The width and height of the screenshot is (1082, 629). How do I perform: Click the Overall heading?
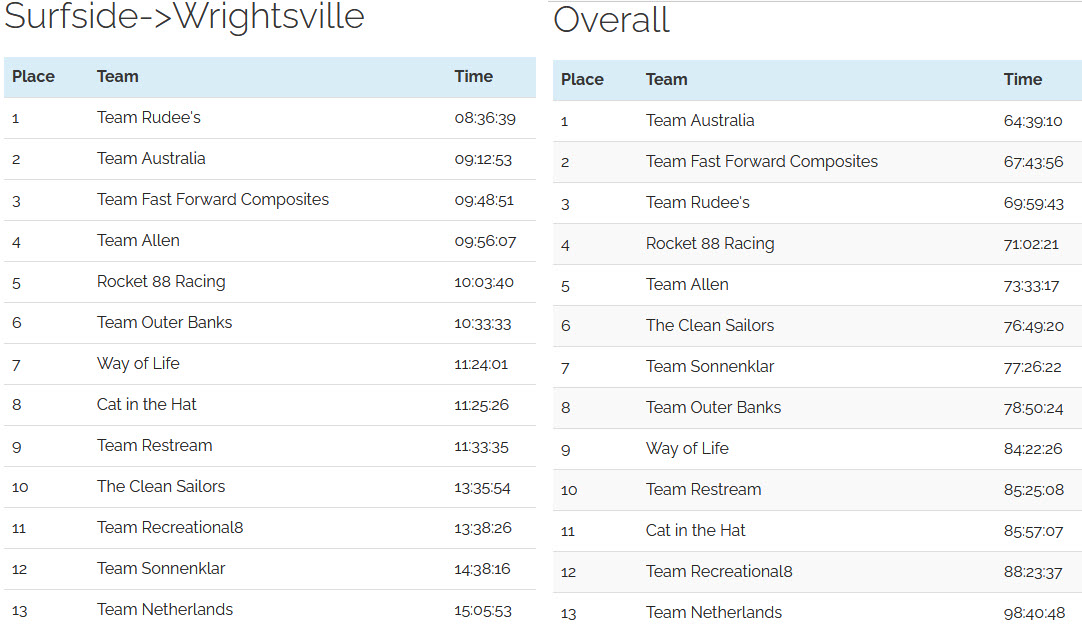pos(611,20)
